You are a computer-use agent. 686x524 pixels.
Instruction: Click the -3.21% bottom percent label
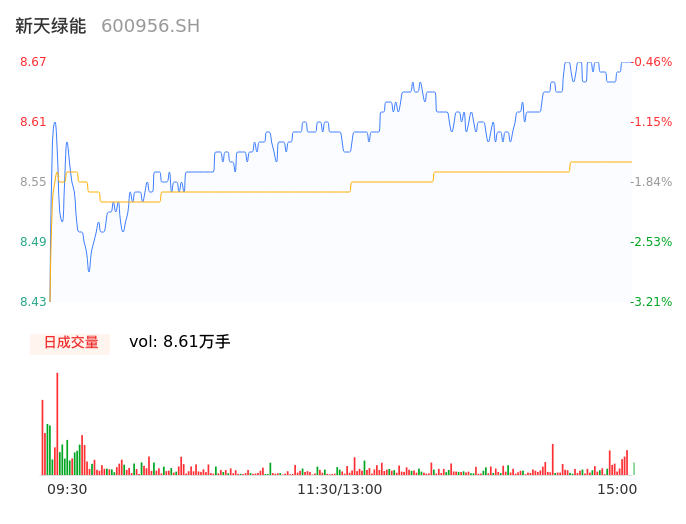pyautogui.click(x=651, y=302)
